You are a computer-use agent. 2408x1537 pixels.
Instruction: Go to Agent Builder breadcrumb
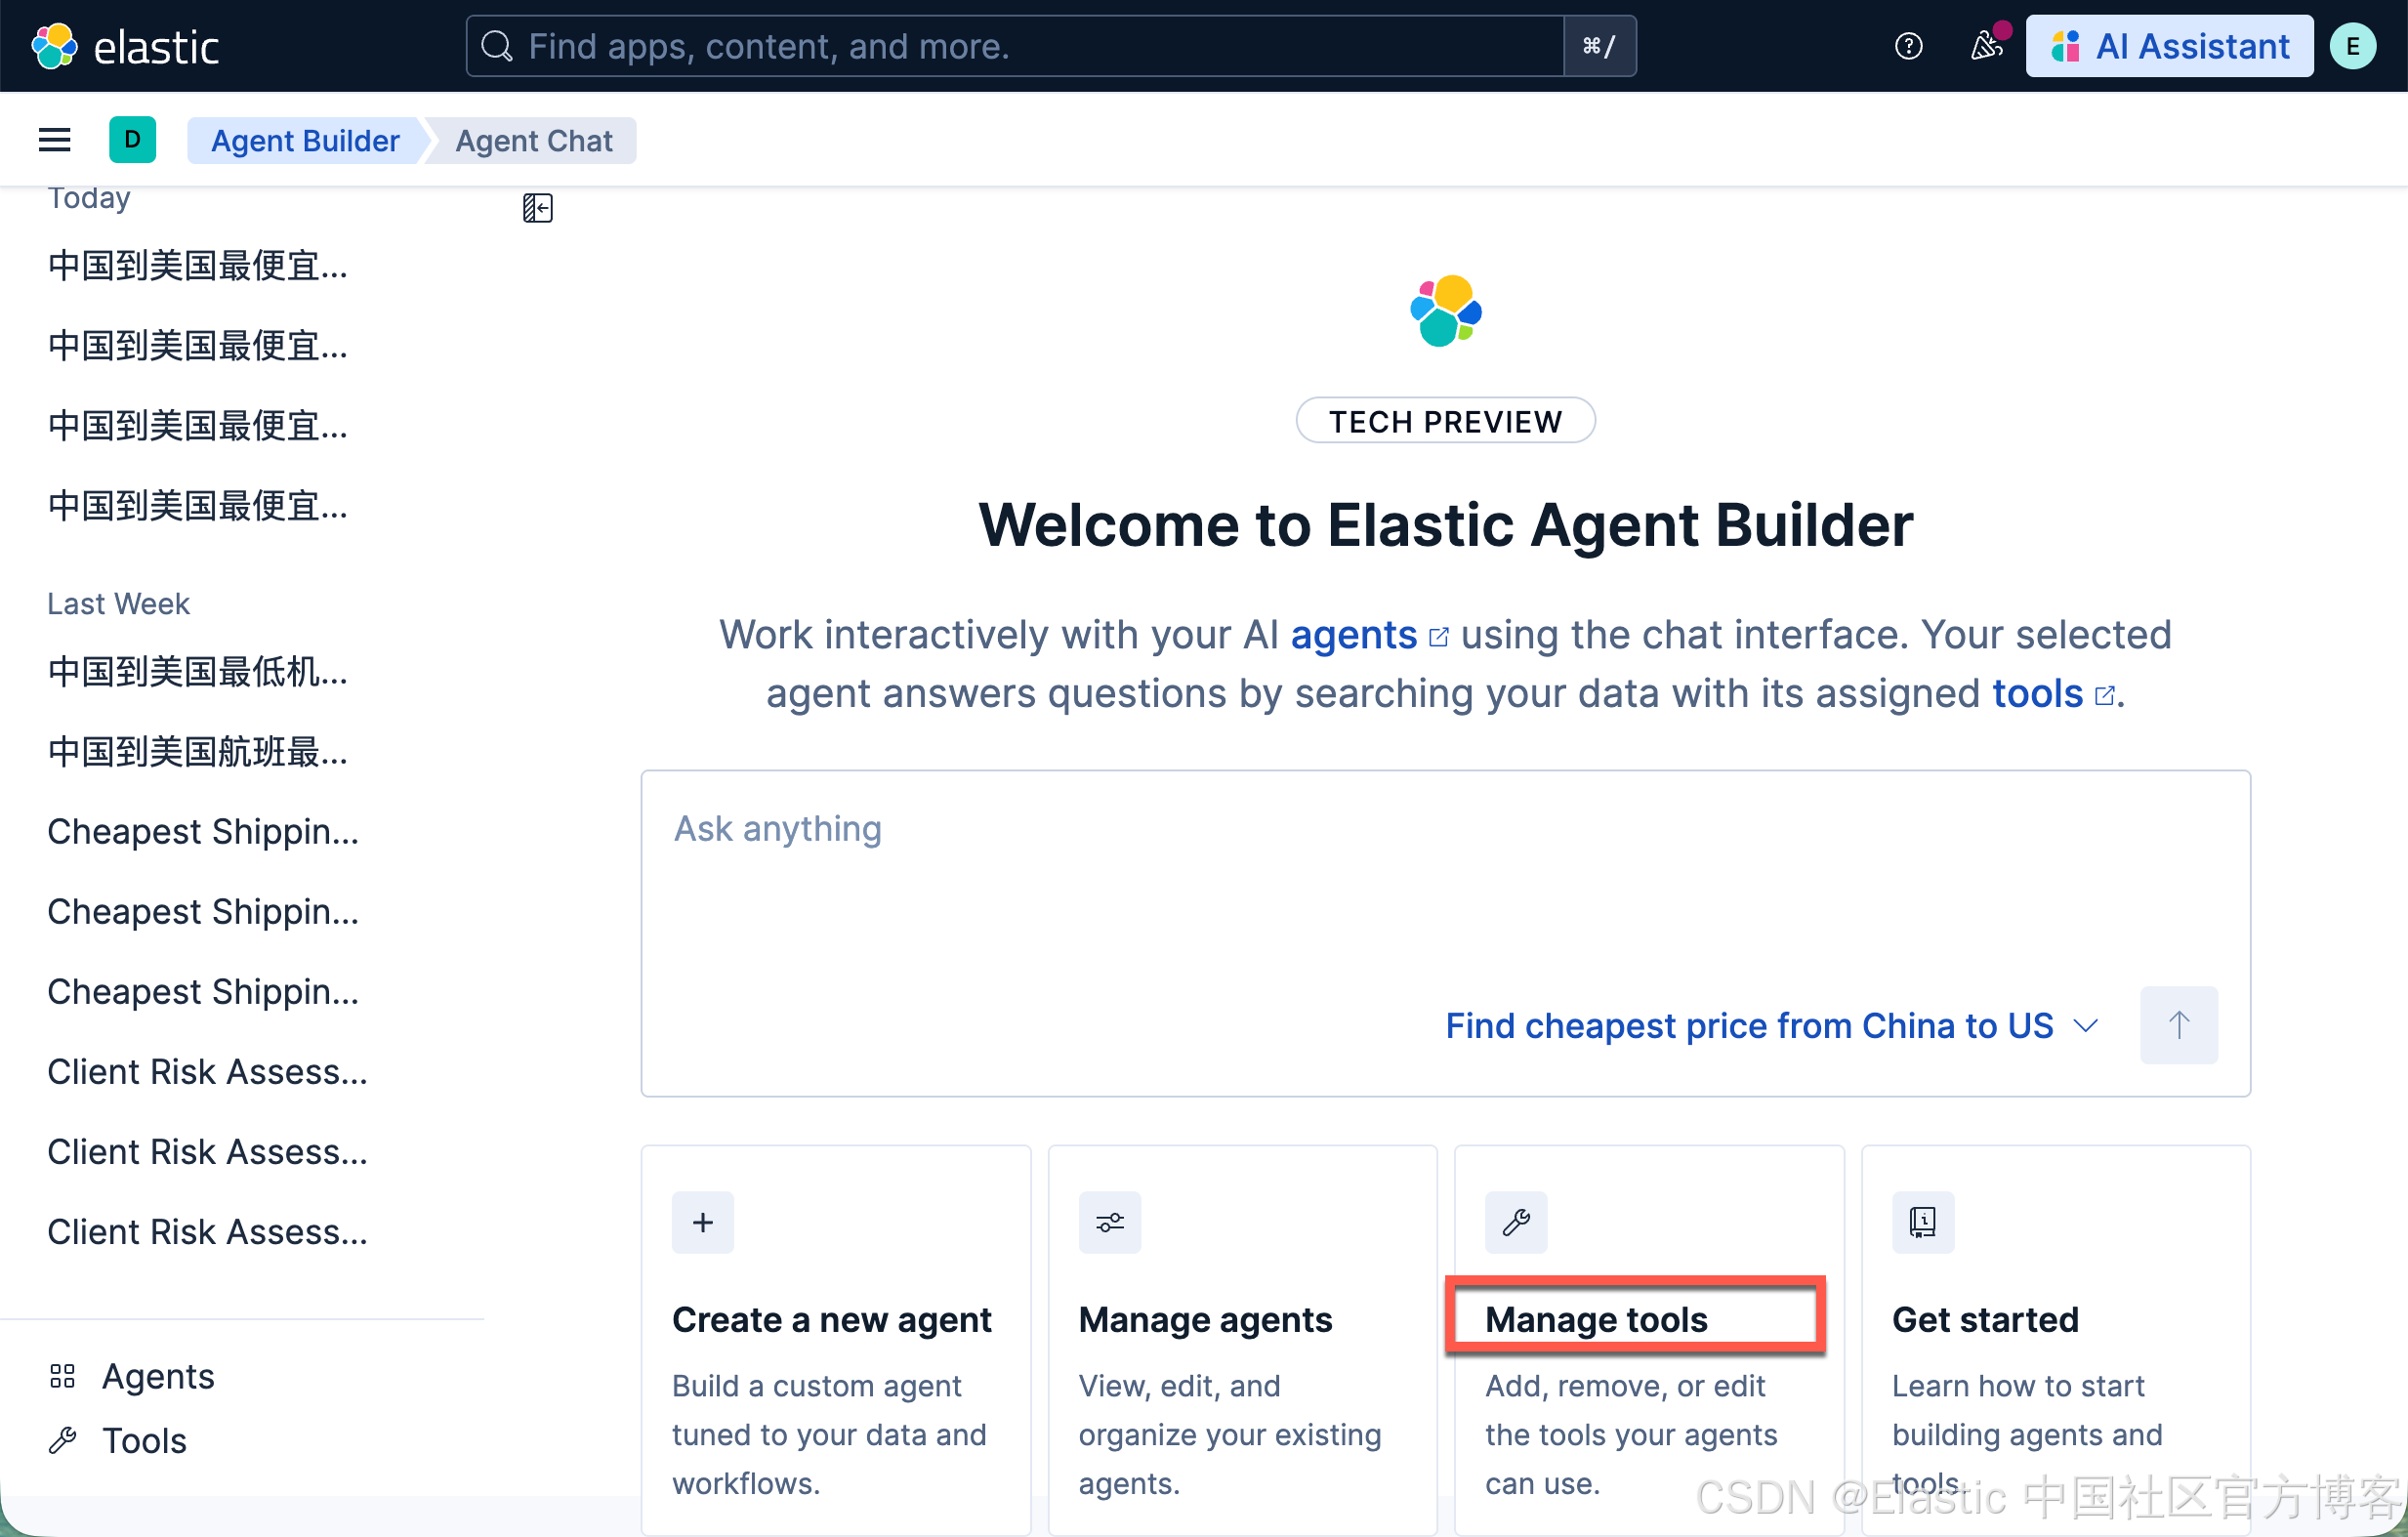click(x=305, y=141)
